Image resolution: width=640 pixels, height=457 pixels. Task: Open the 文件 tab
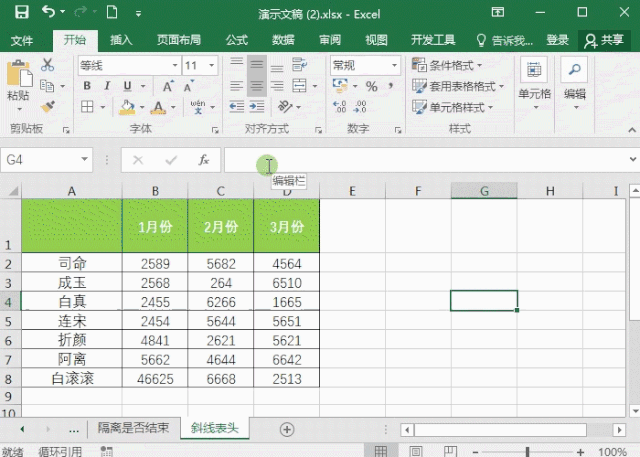coord(22,40)
